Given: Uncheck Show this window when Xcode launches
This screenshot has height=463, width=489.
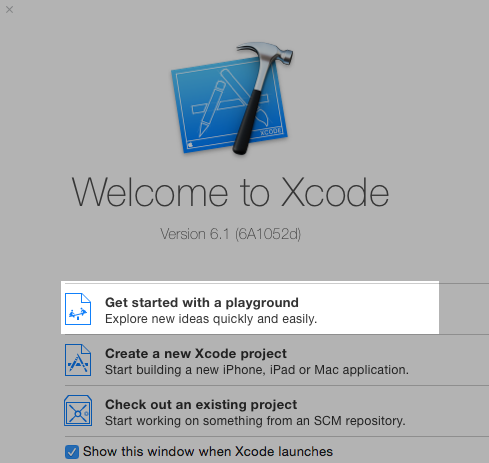Looking at the screenshot, I should coord(72,452).
